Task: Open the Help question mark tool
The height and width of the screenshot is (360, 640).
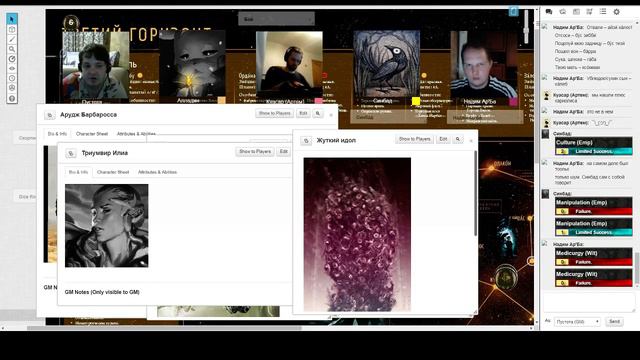Action: tap(12, 98)
